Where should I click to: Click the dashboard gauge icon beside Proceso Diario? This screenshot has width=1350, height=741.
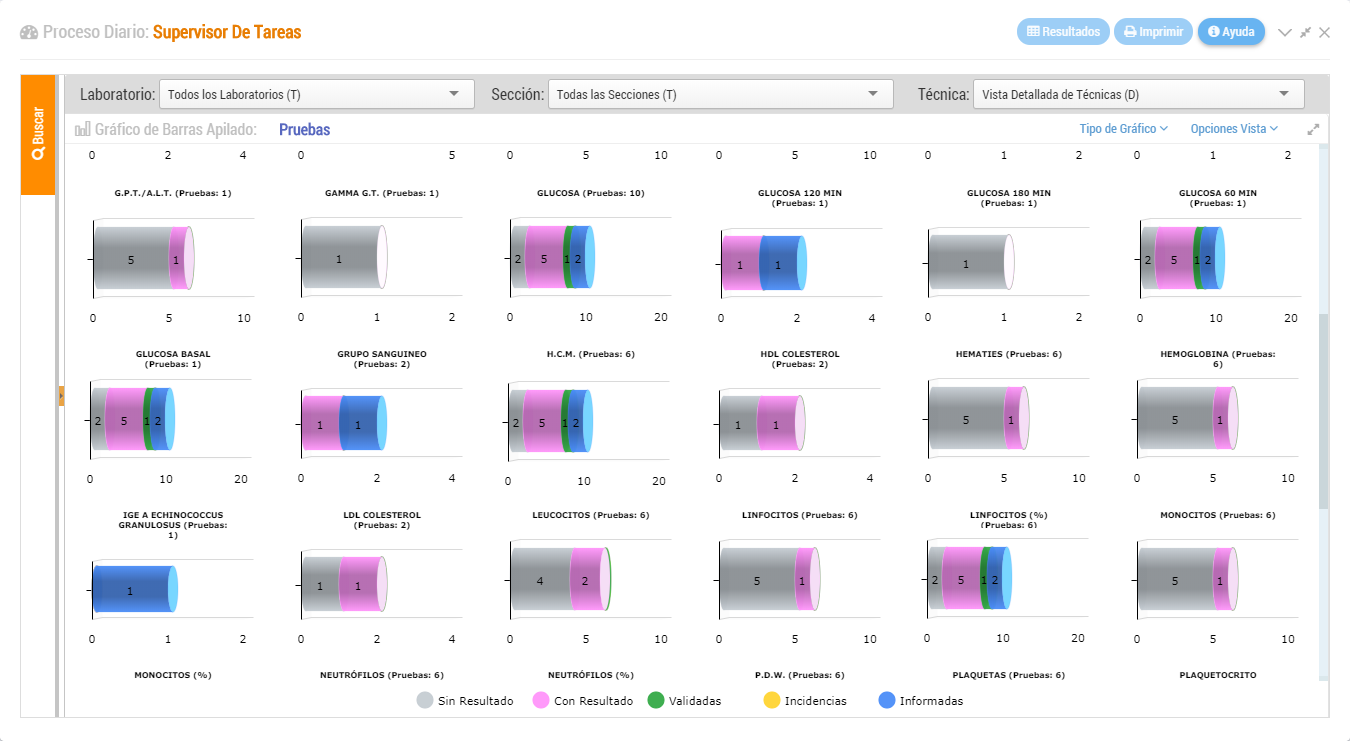point(29,32)
